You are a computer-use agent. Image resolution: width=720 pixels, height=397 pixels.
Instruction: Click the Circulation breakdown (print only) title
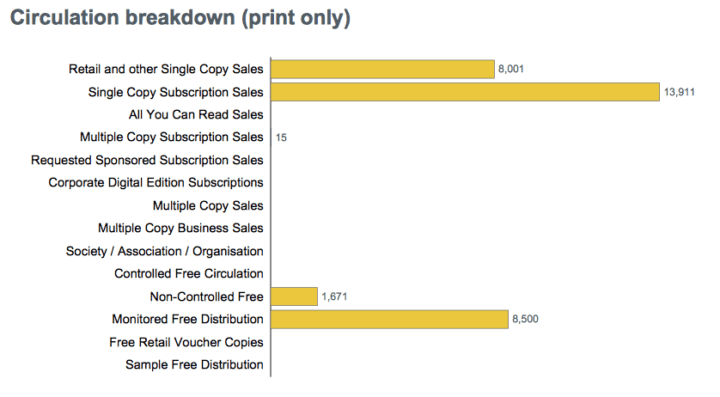click(x=180, y=18)
